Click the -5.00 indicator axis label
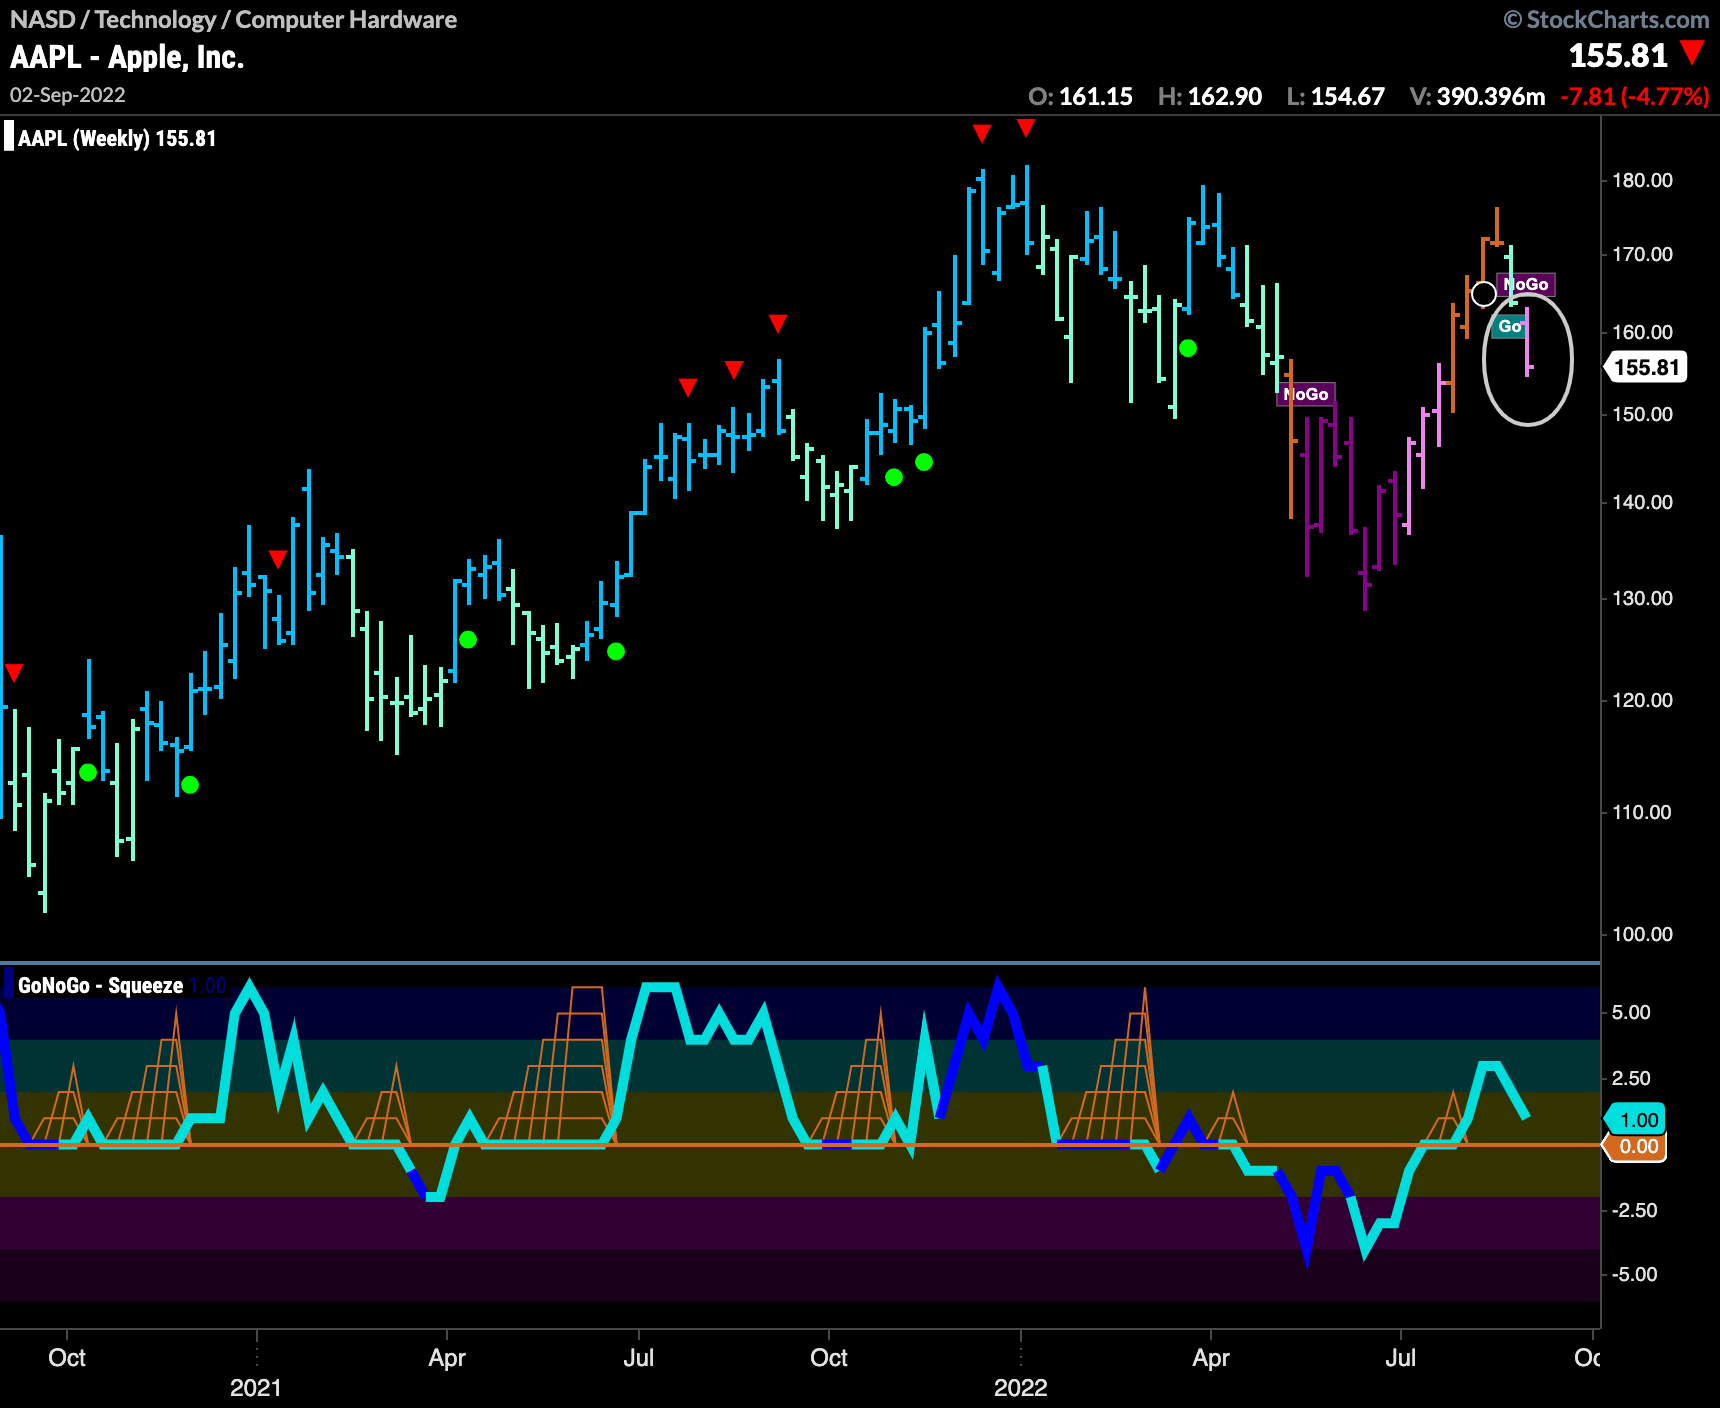 [x=1634, y=1274]
